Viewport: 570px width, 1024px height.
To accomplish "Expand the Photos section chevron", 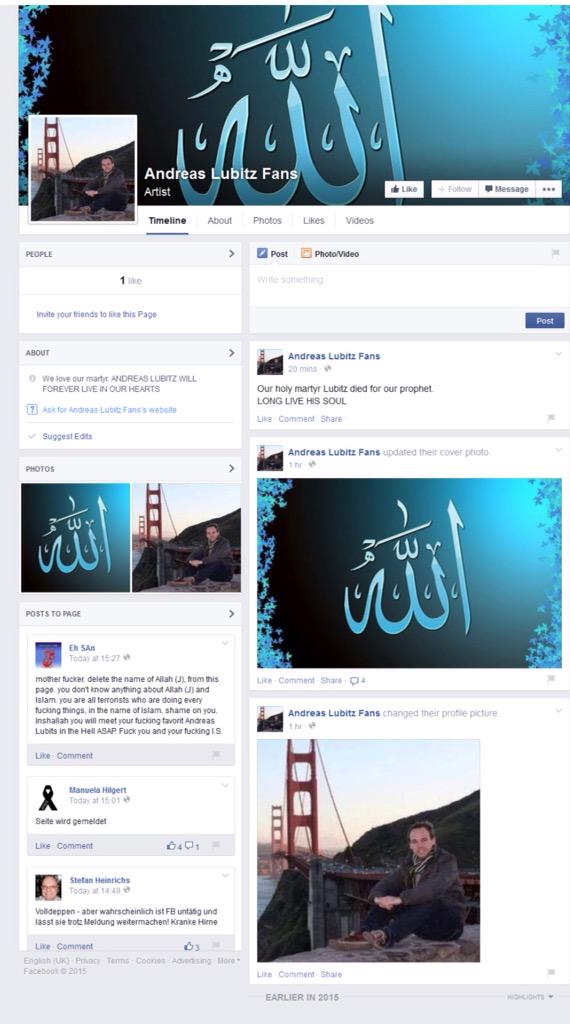I will coord(231,468).
